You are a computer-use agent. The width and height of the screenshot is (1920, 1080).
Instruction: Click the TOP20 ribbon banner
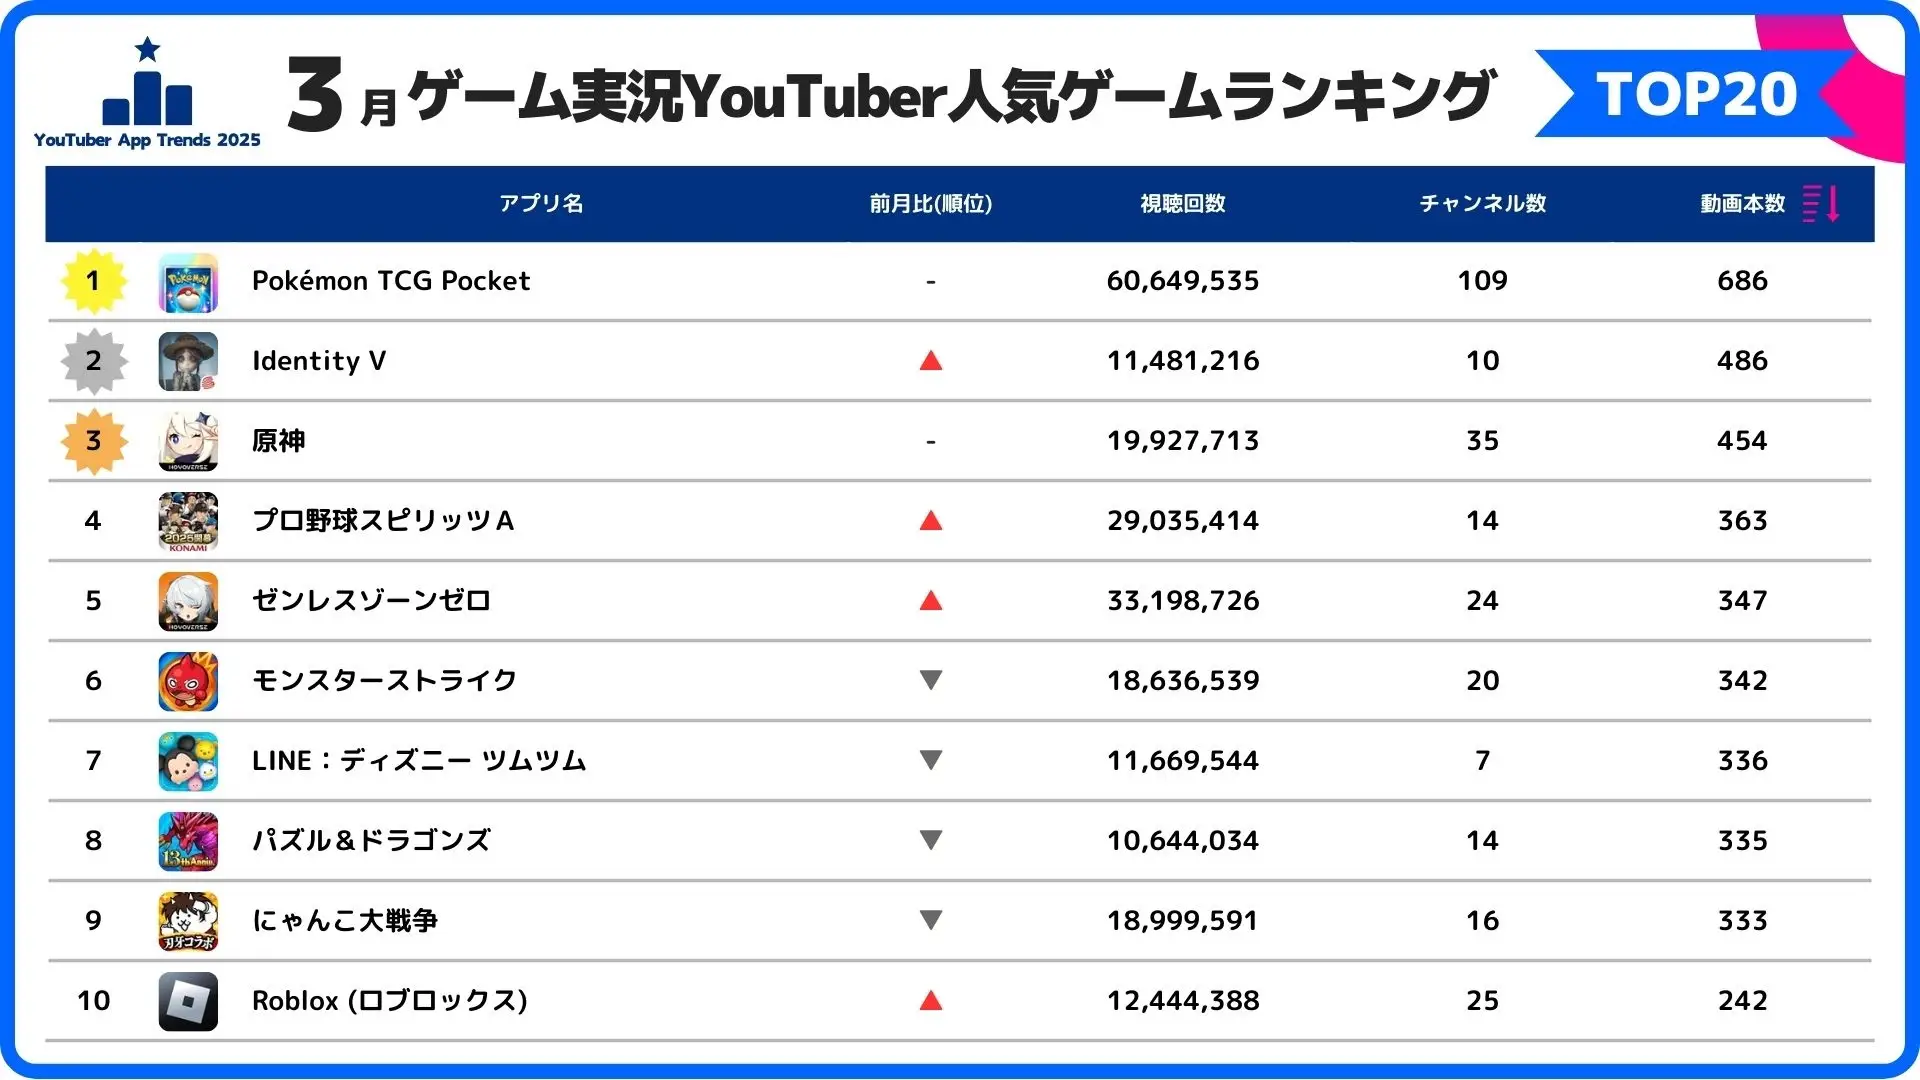pos(1696,95)
